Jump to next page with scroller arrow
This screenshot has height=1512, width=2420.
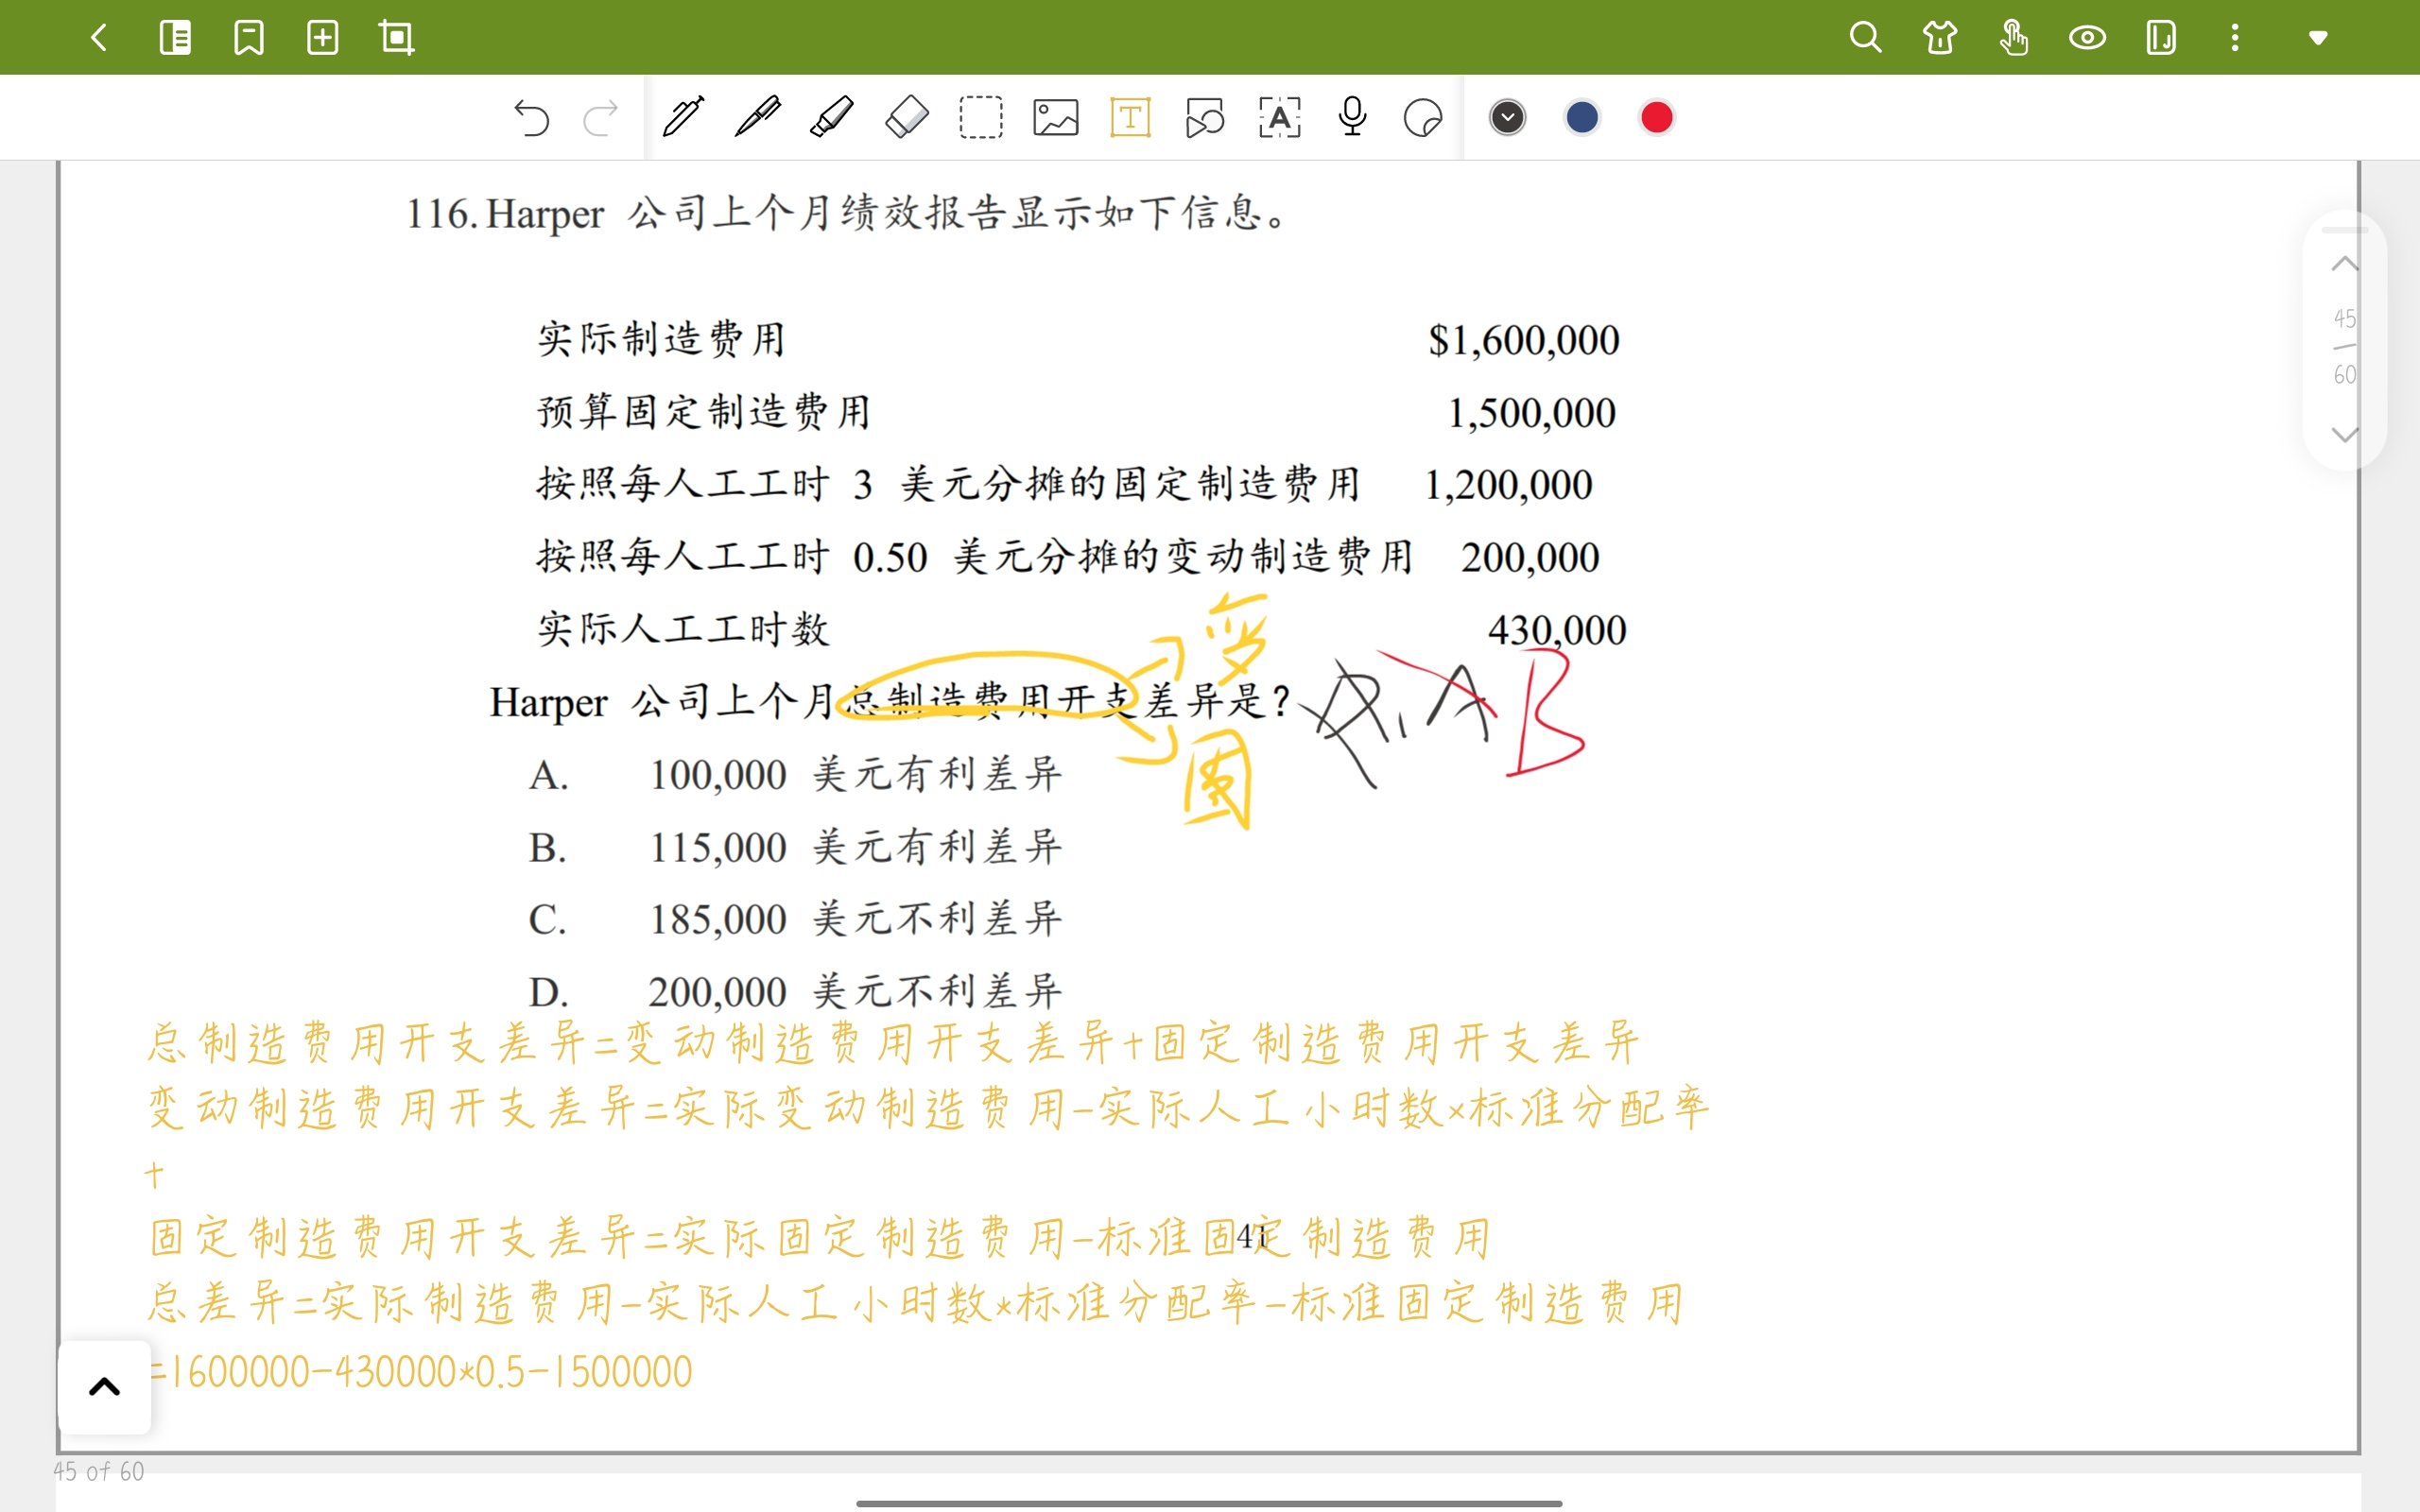(x=2344, y=434)
